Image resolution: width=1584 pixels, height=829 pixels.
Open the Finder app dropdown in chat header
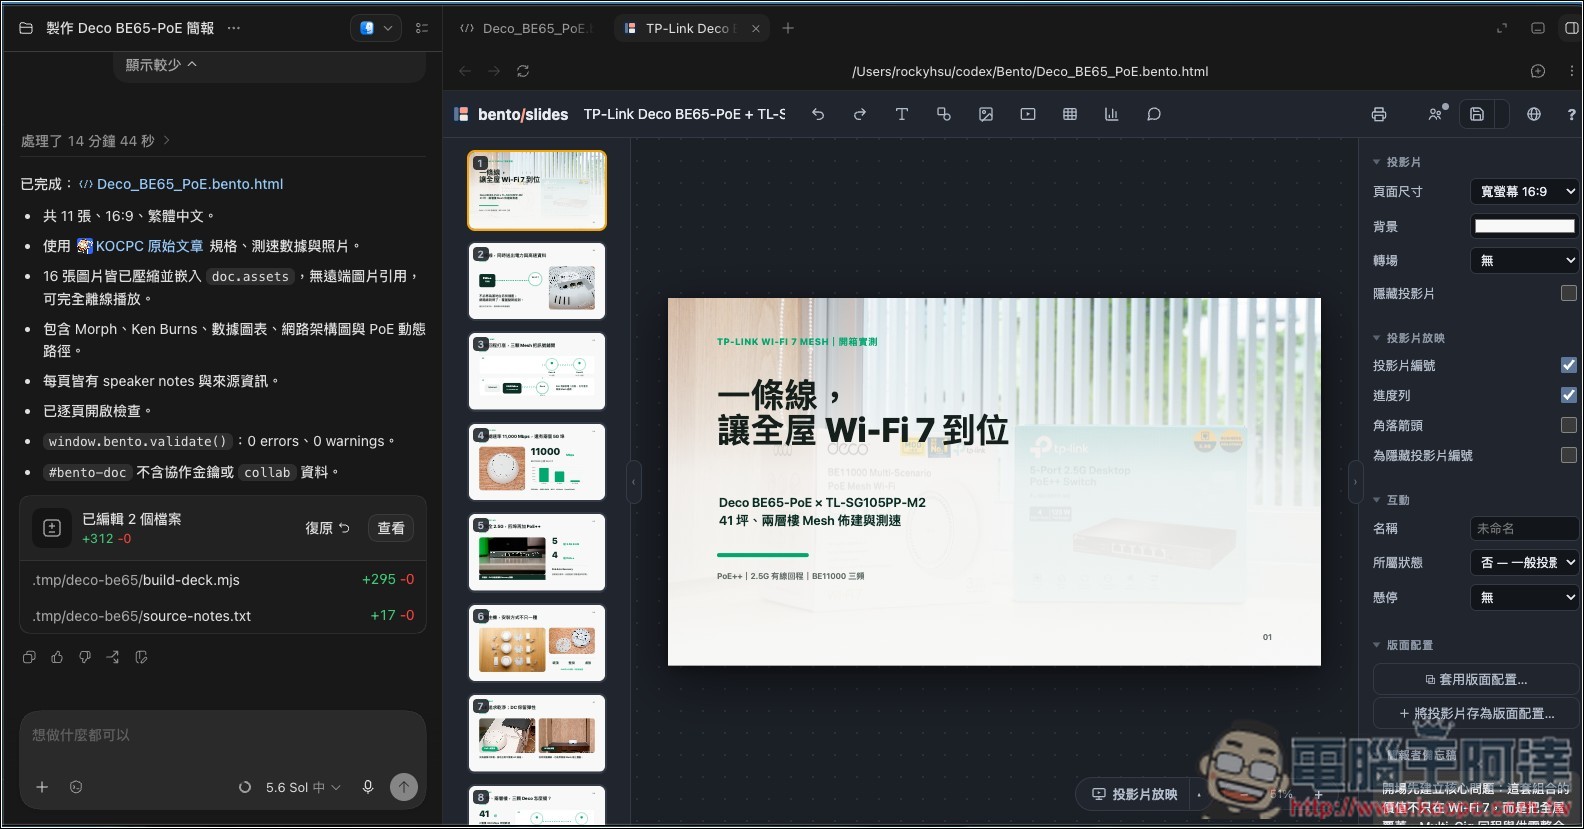coord(376,28)
